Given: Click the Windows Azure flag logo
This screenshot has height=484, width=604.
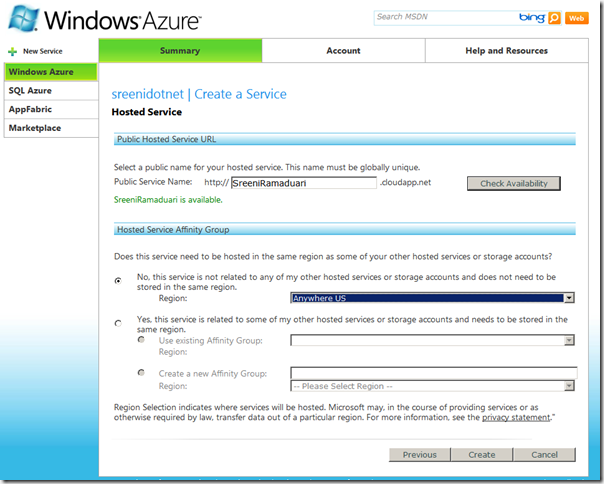Looking at the screenshot, I should (x=24, y=18).
